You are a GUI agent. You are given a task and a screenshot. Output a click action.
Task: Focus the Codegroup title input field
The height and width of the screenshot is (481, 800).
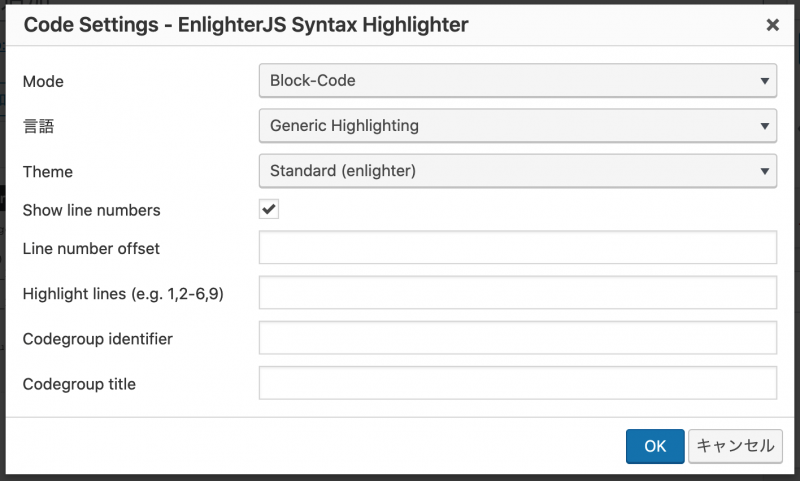click(x=518, y=383)
